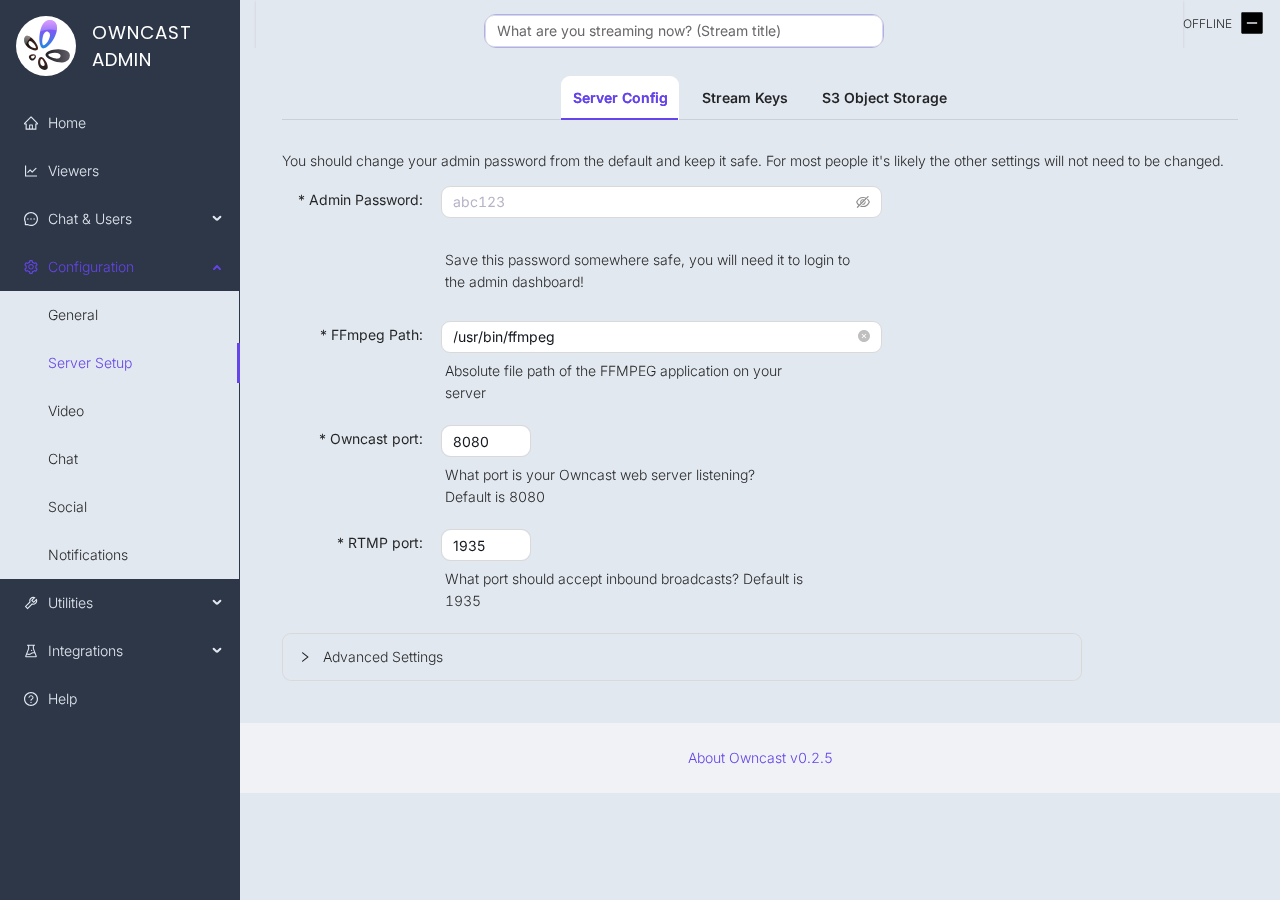
Task: Click the OWNCAST ADMIN title
Action: pos(141,46)
